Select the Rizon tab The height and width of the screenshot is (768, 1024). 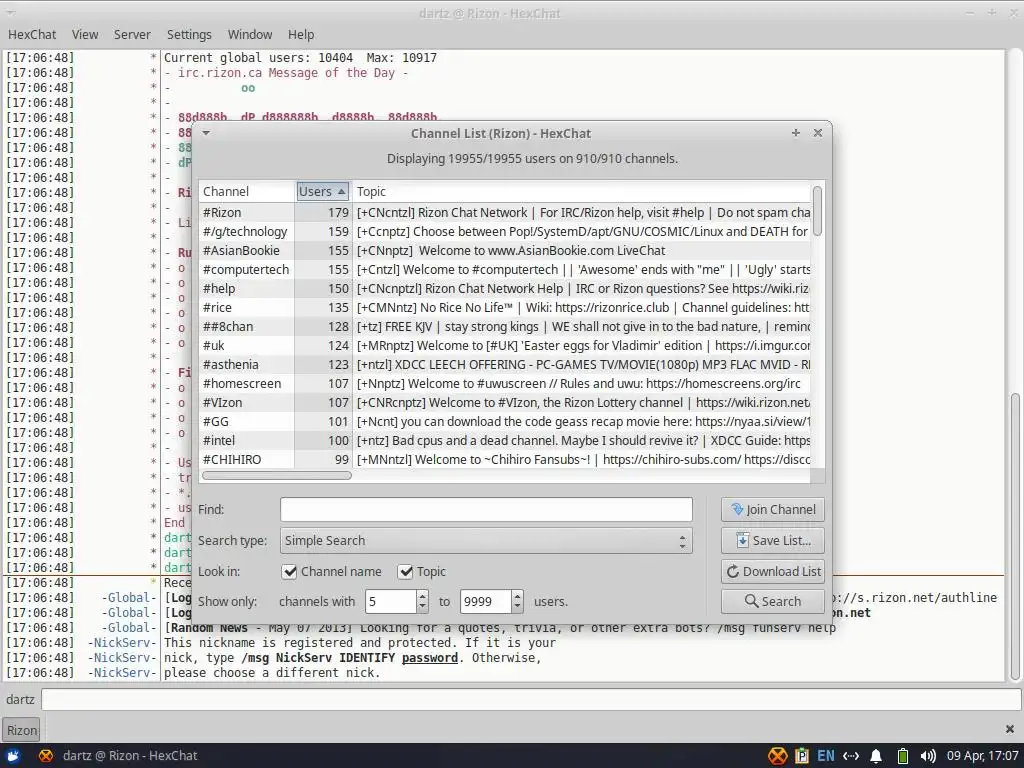click(22, 730)
